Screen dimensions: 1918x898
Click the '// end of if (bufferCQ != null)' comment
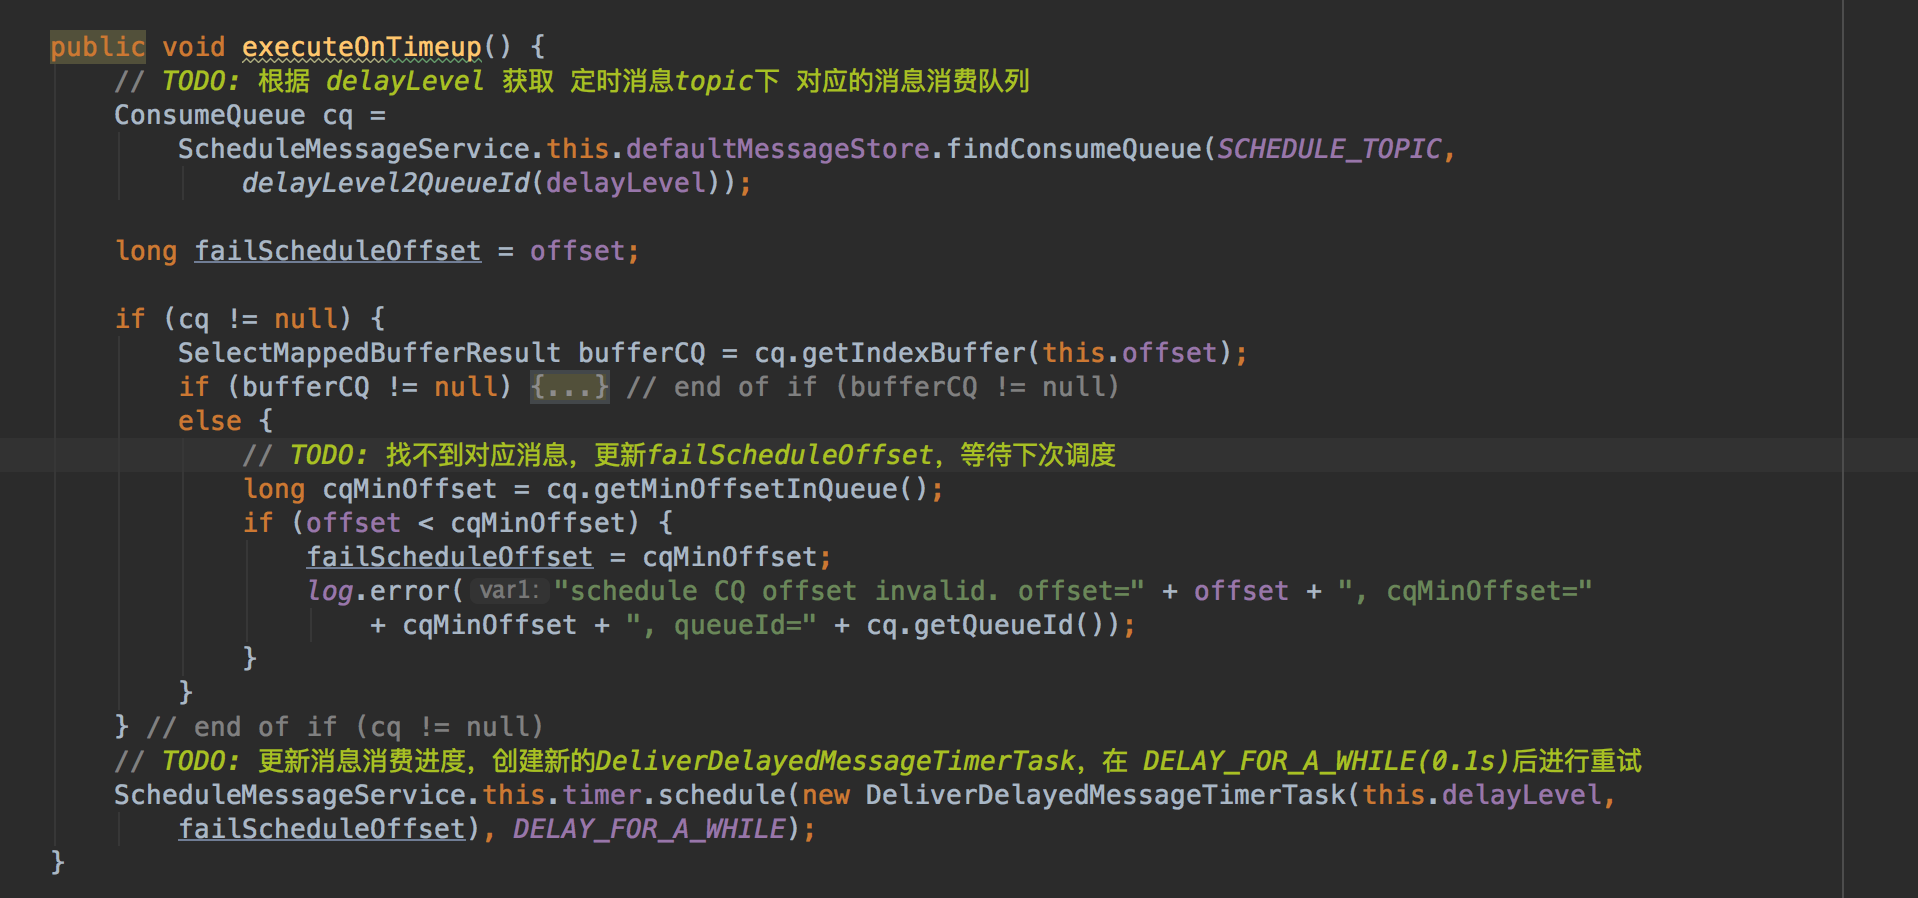(x=873, y=387)
